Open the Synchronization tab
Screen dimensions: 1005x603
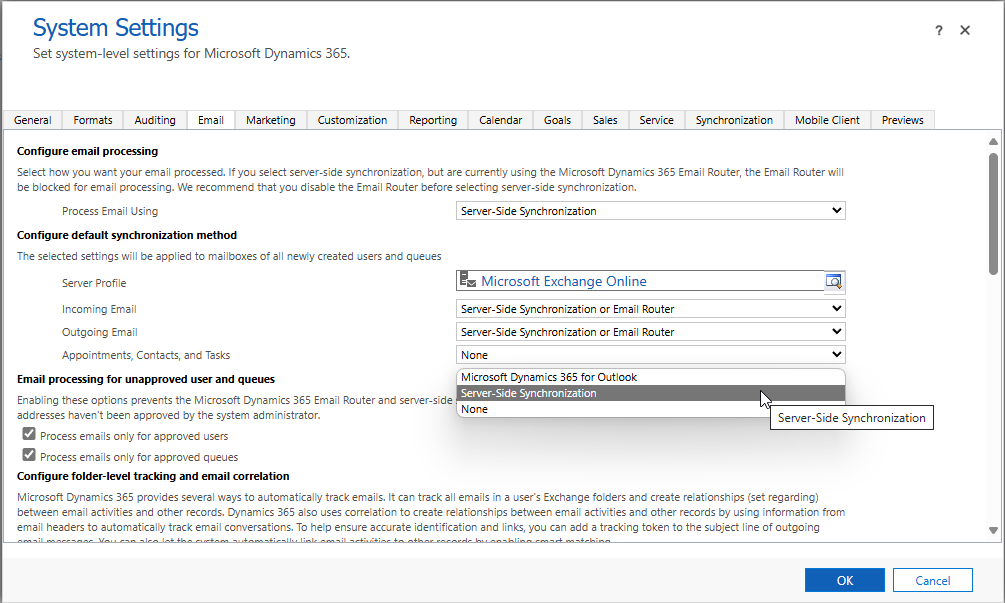pos(735,120)
